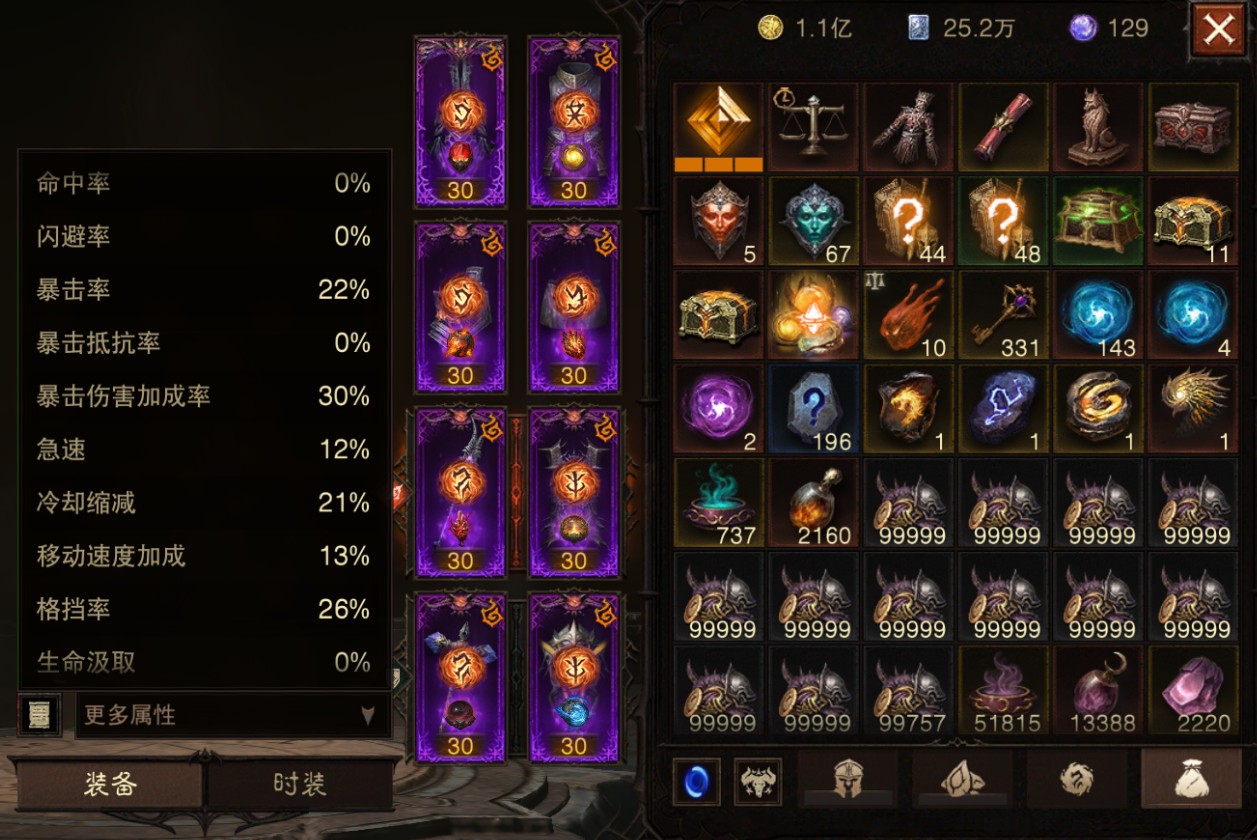
Task: Close the inventory with the X button
Action: click(1219, 30)
